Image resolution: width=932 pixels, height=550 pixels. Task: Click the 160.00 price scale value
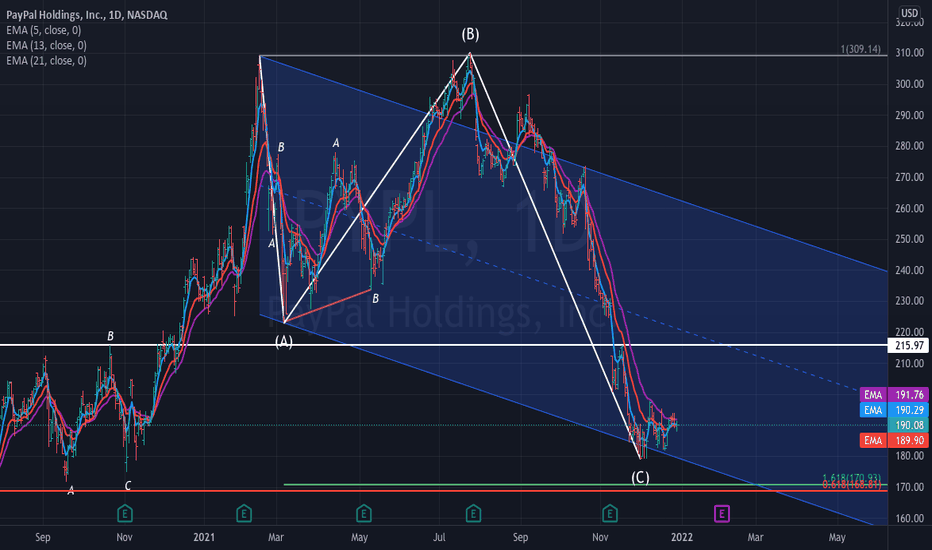909,518
